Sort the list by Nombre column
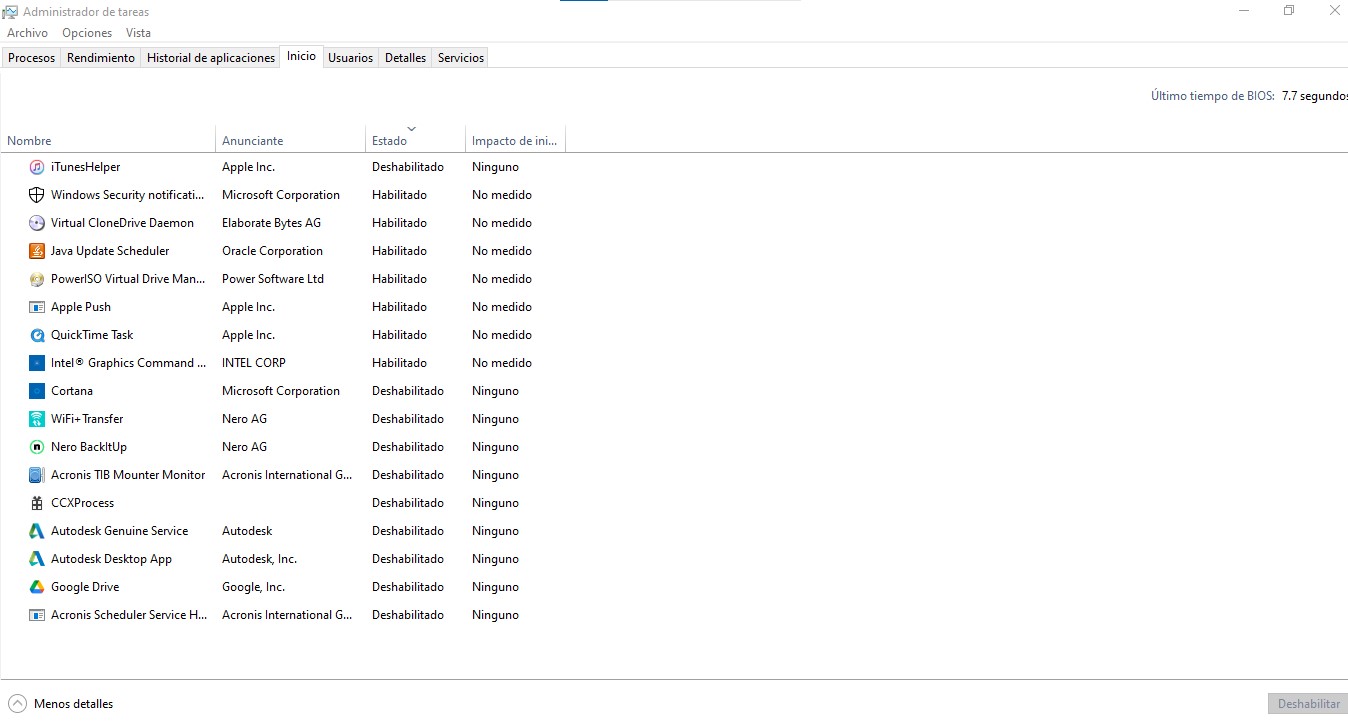 [x=108, y=140]
